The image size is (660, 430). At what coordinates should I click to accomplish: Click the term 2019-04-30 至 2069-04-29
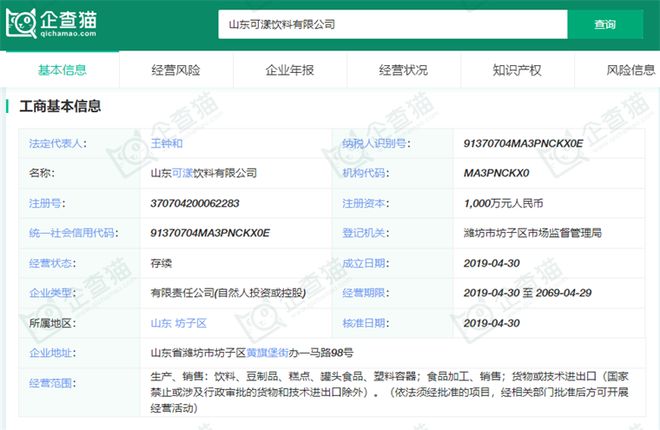click(528, 293)
